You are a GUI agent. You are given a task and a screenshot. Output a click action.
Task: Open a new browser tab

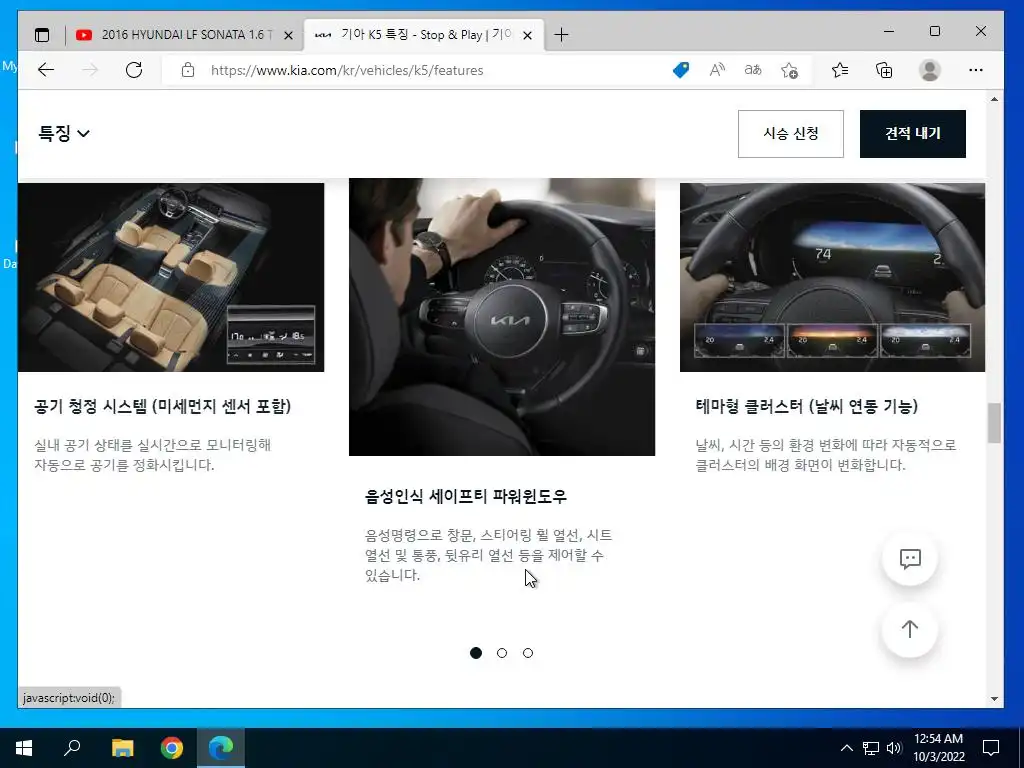click(x=561, y=35)
